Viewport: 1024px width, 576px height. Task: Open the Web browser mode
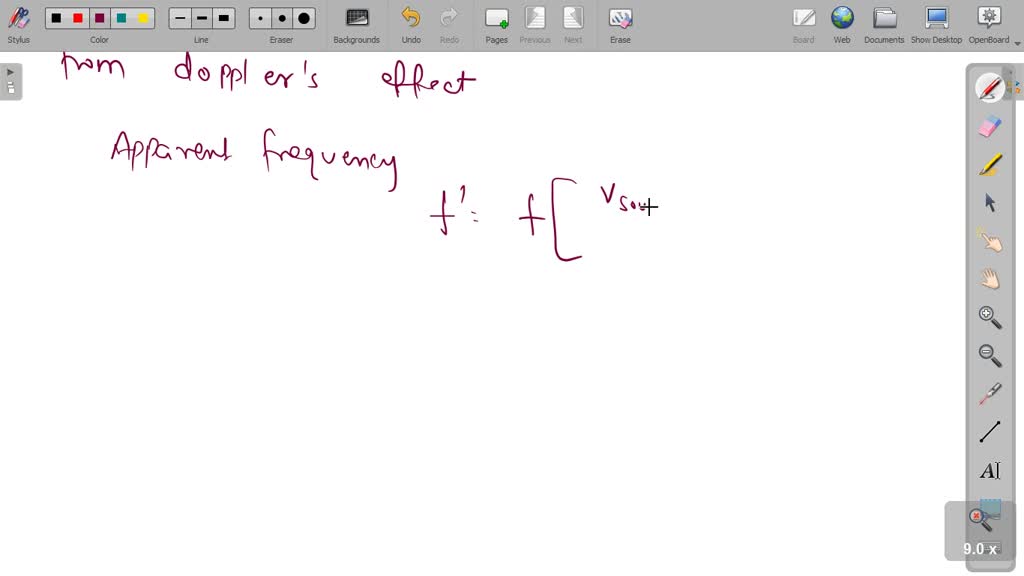tap(842, 25)
